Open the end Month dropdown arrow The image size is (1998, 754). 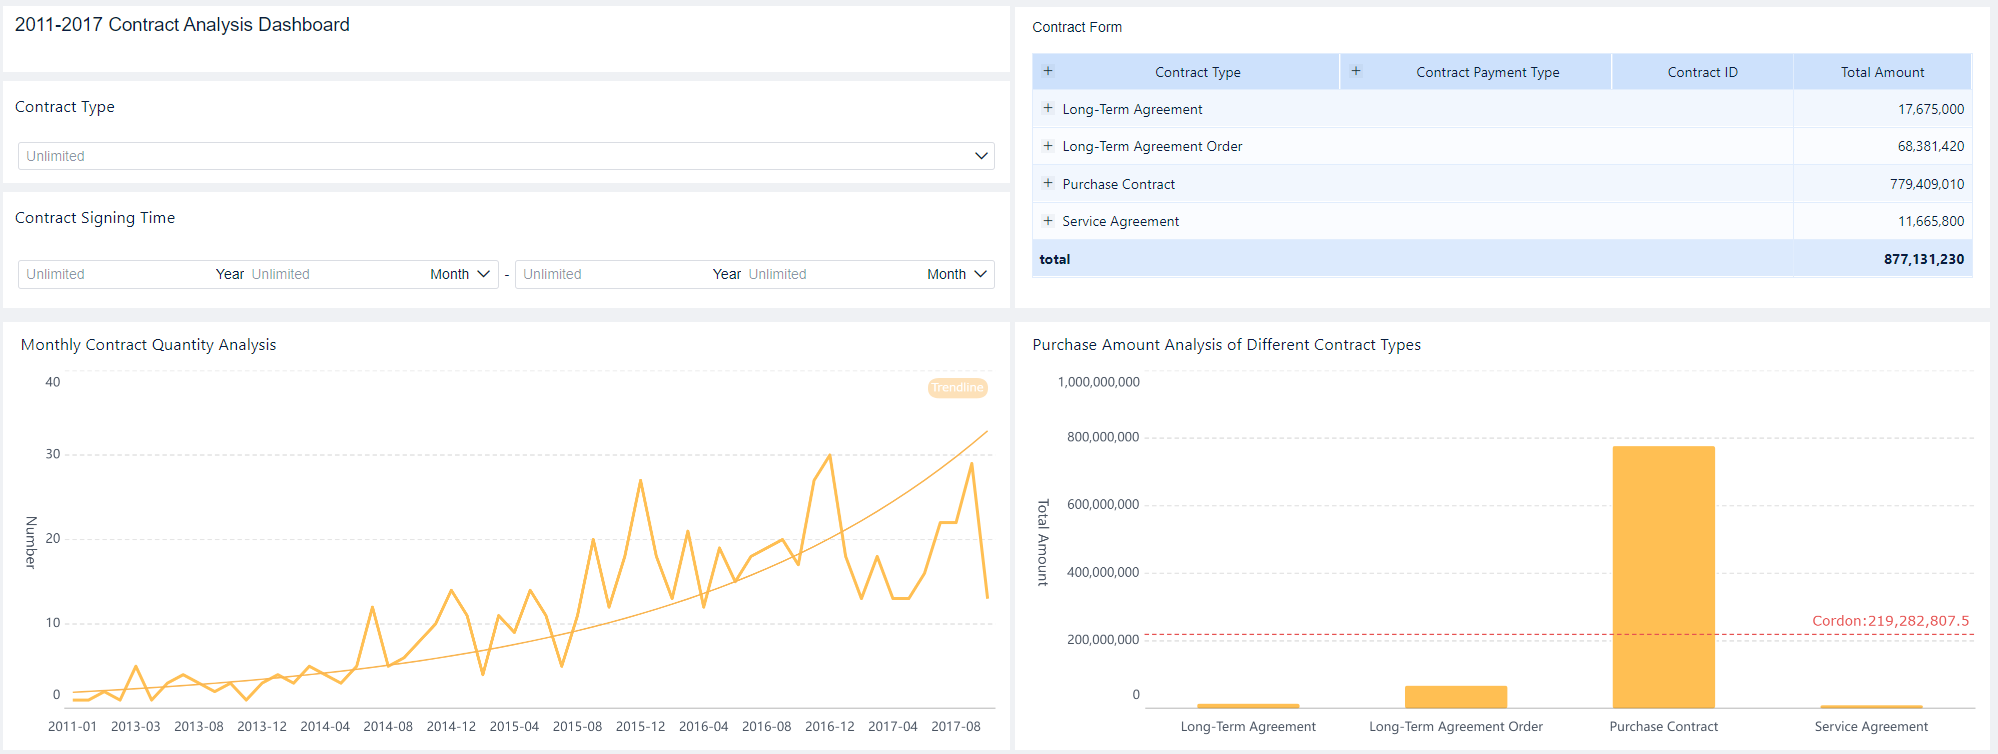(981, 274)
